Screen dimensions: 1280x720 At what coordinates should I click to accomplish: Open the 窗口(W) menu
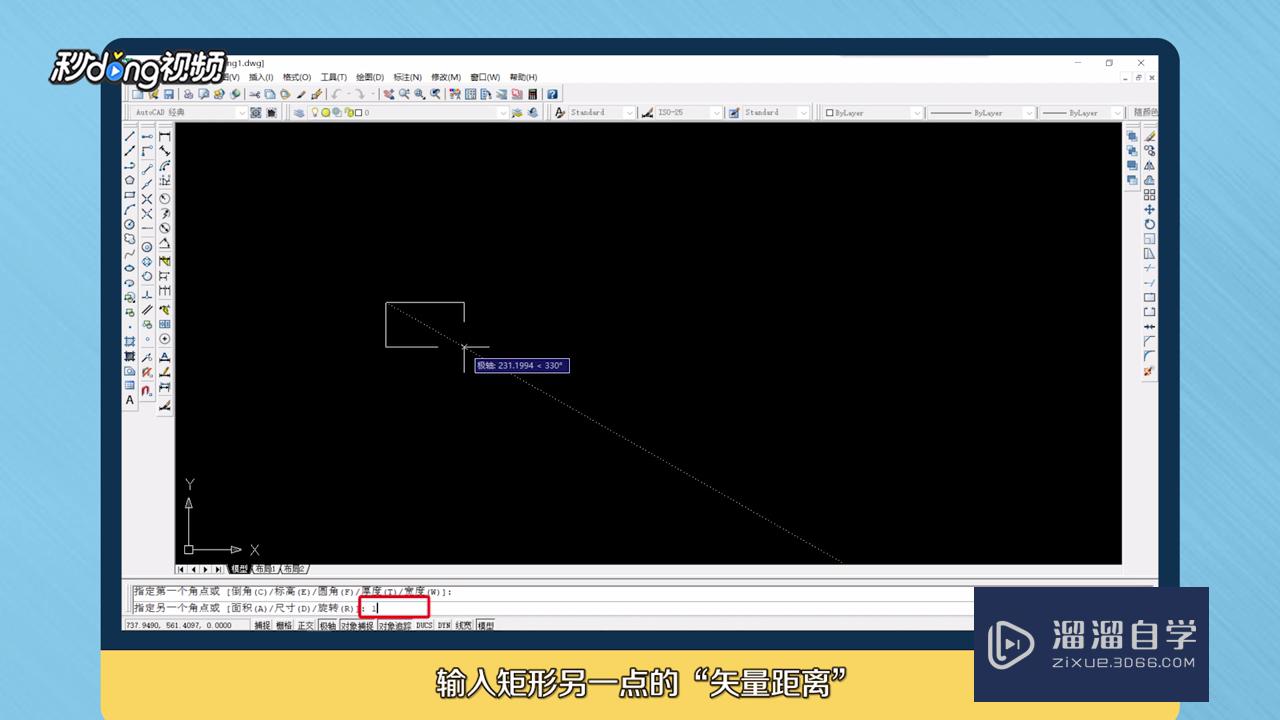pos(485,77)
